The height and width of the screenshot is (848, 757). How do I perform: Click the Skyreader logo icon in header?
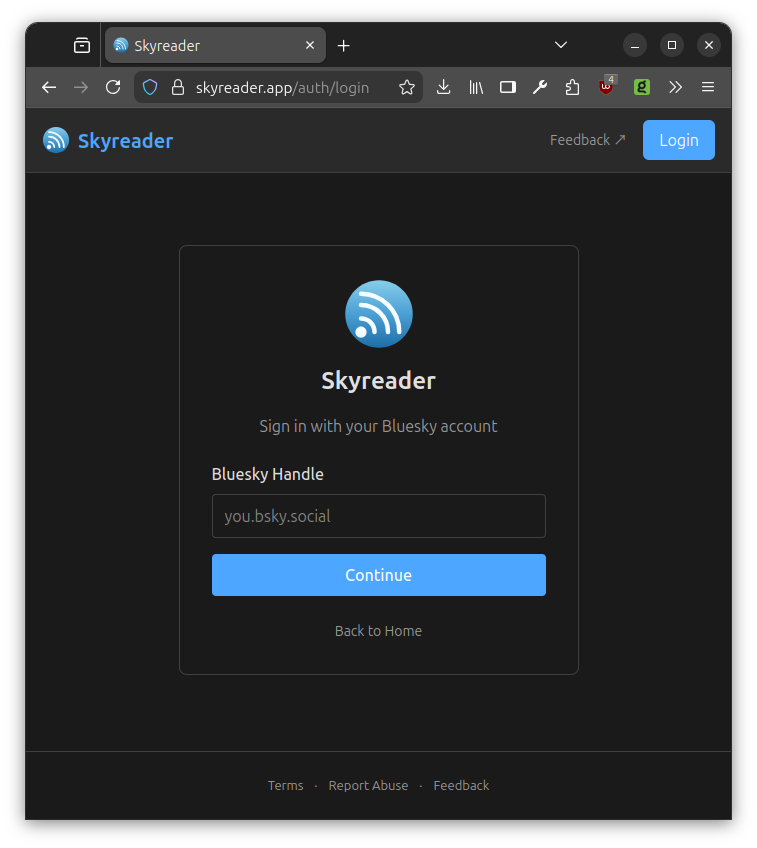pyautogui.click(x=56, y=140)
